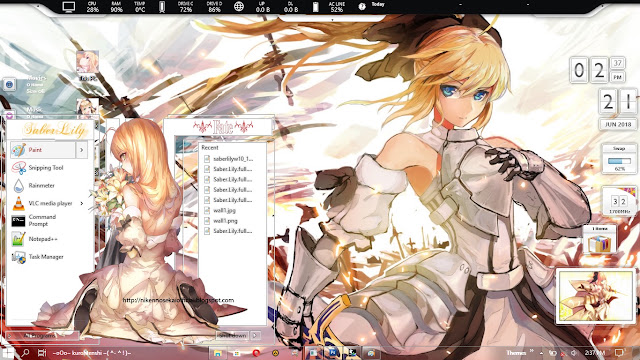Expand the shut down options arrow
The image size is (640, 360).
click(255, 336)
